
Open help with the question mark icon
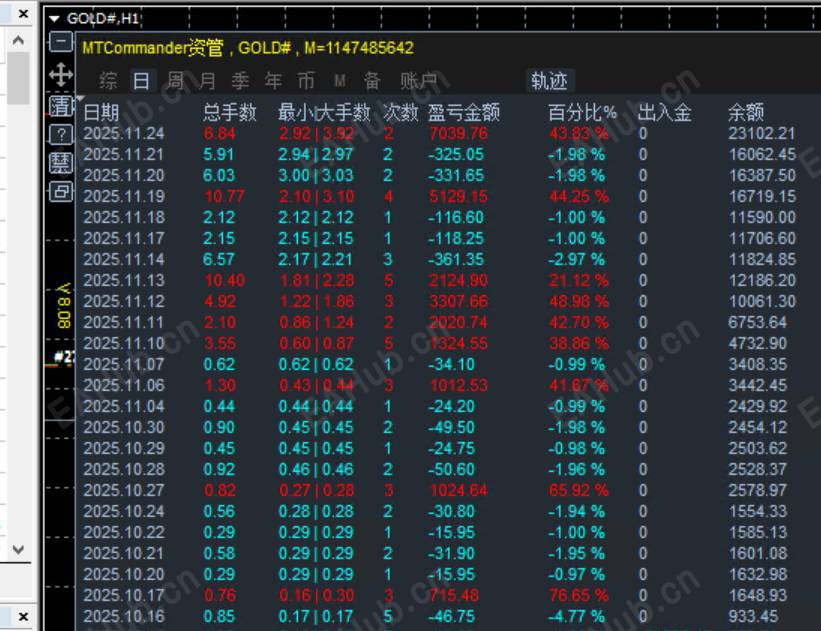tap(61, 135)
